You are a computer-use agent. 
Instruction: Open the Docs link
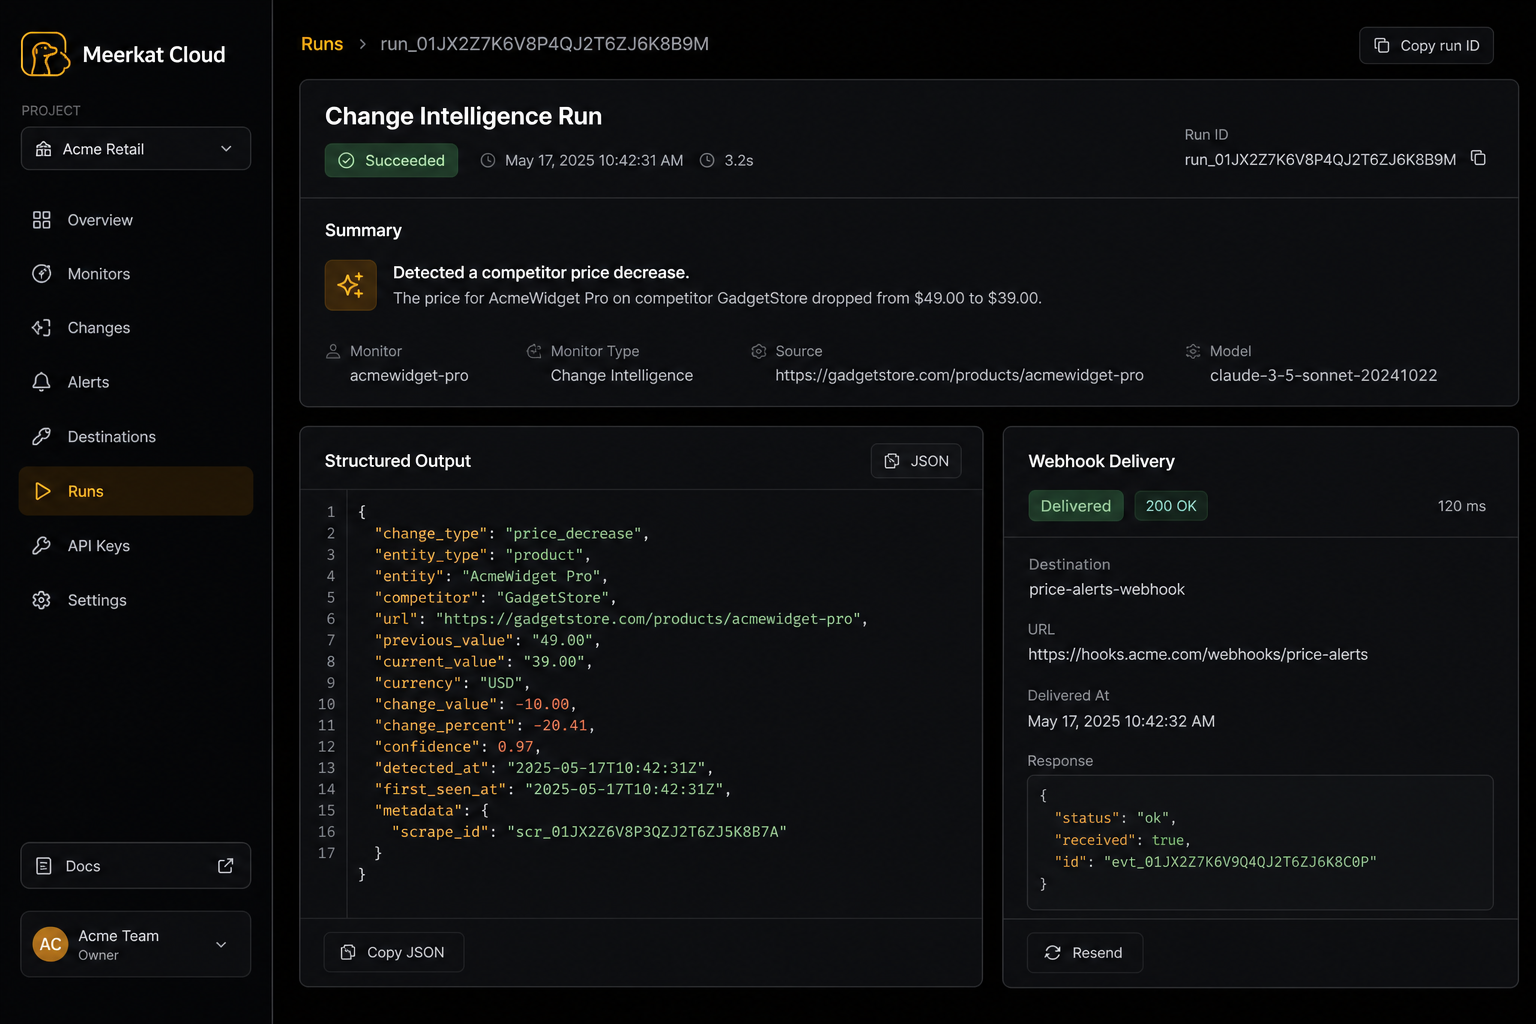[136, 866]
